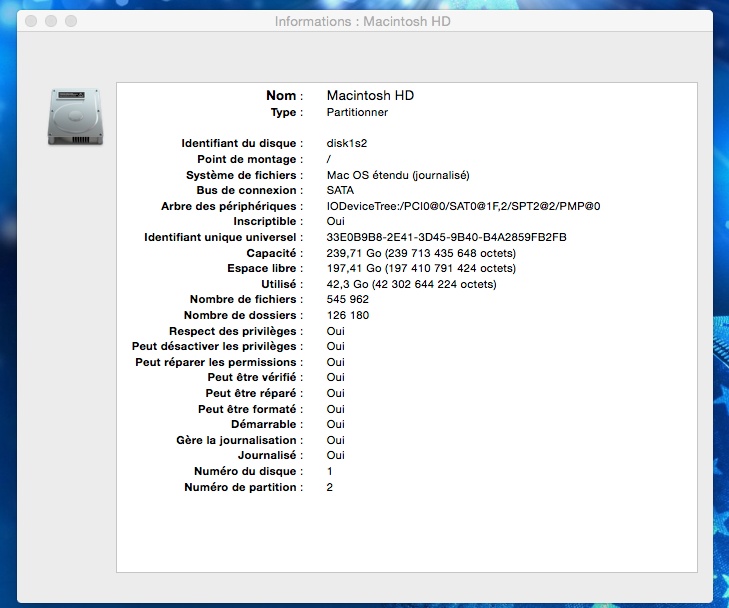Click 'Oui' next to Journalisé
The height and width of the screenshot is (608, 729).
click(336, 455)
